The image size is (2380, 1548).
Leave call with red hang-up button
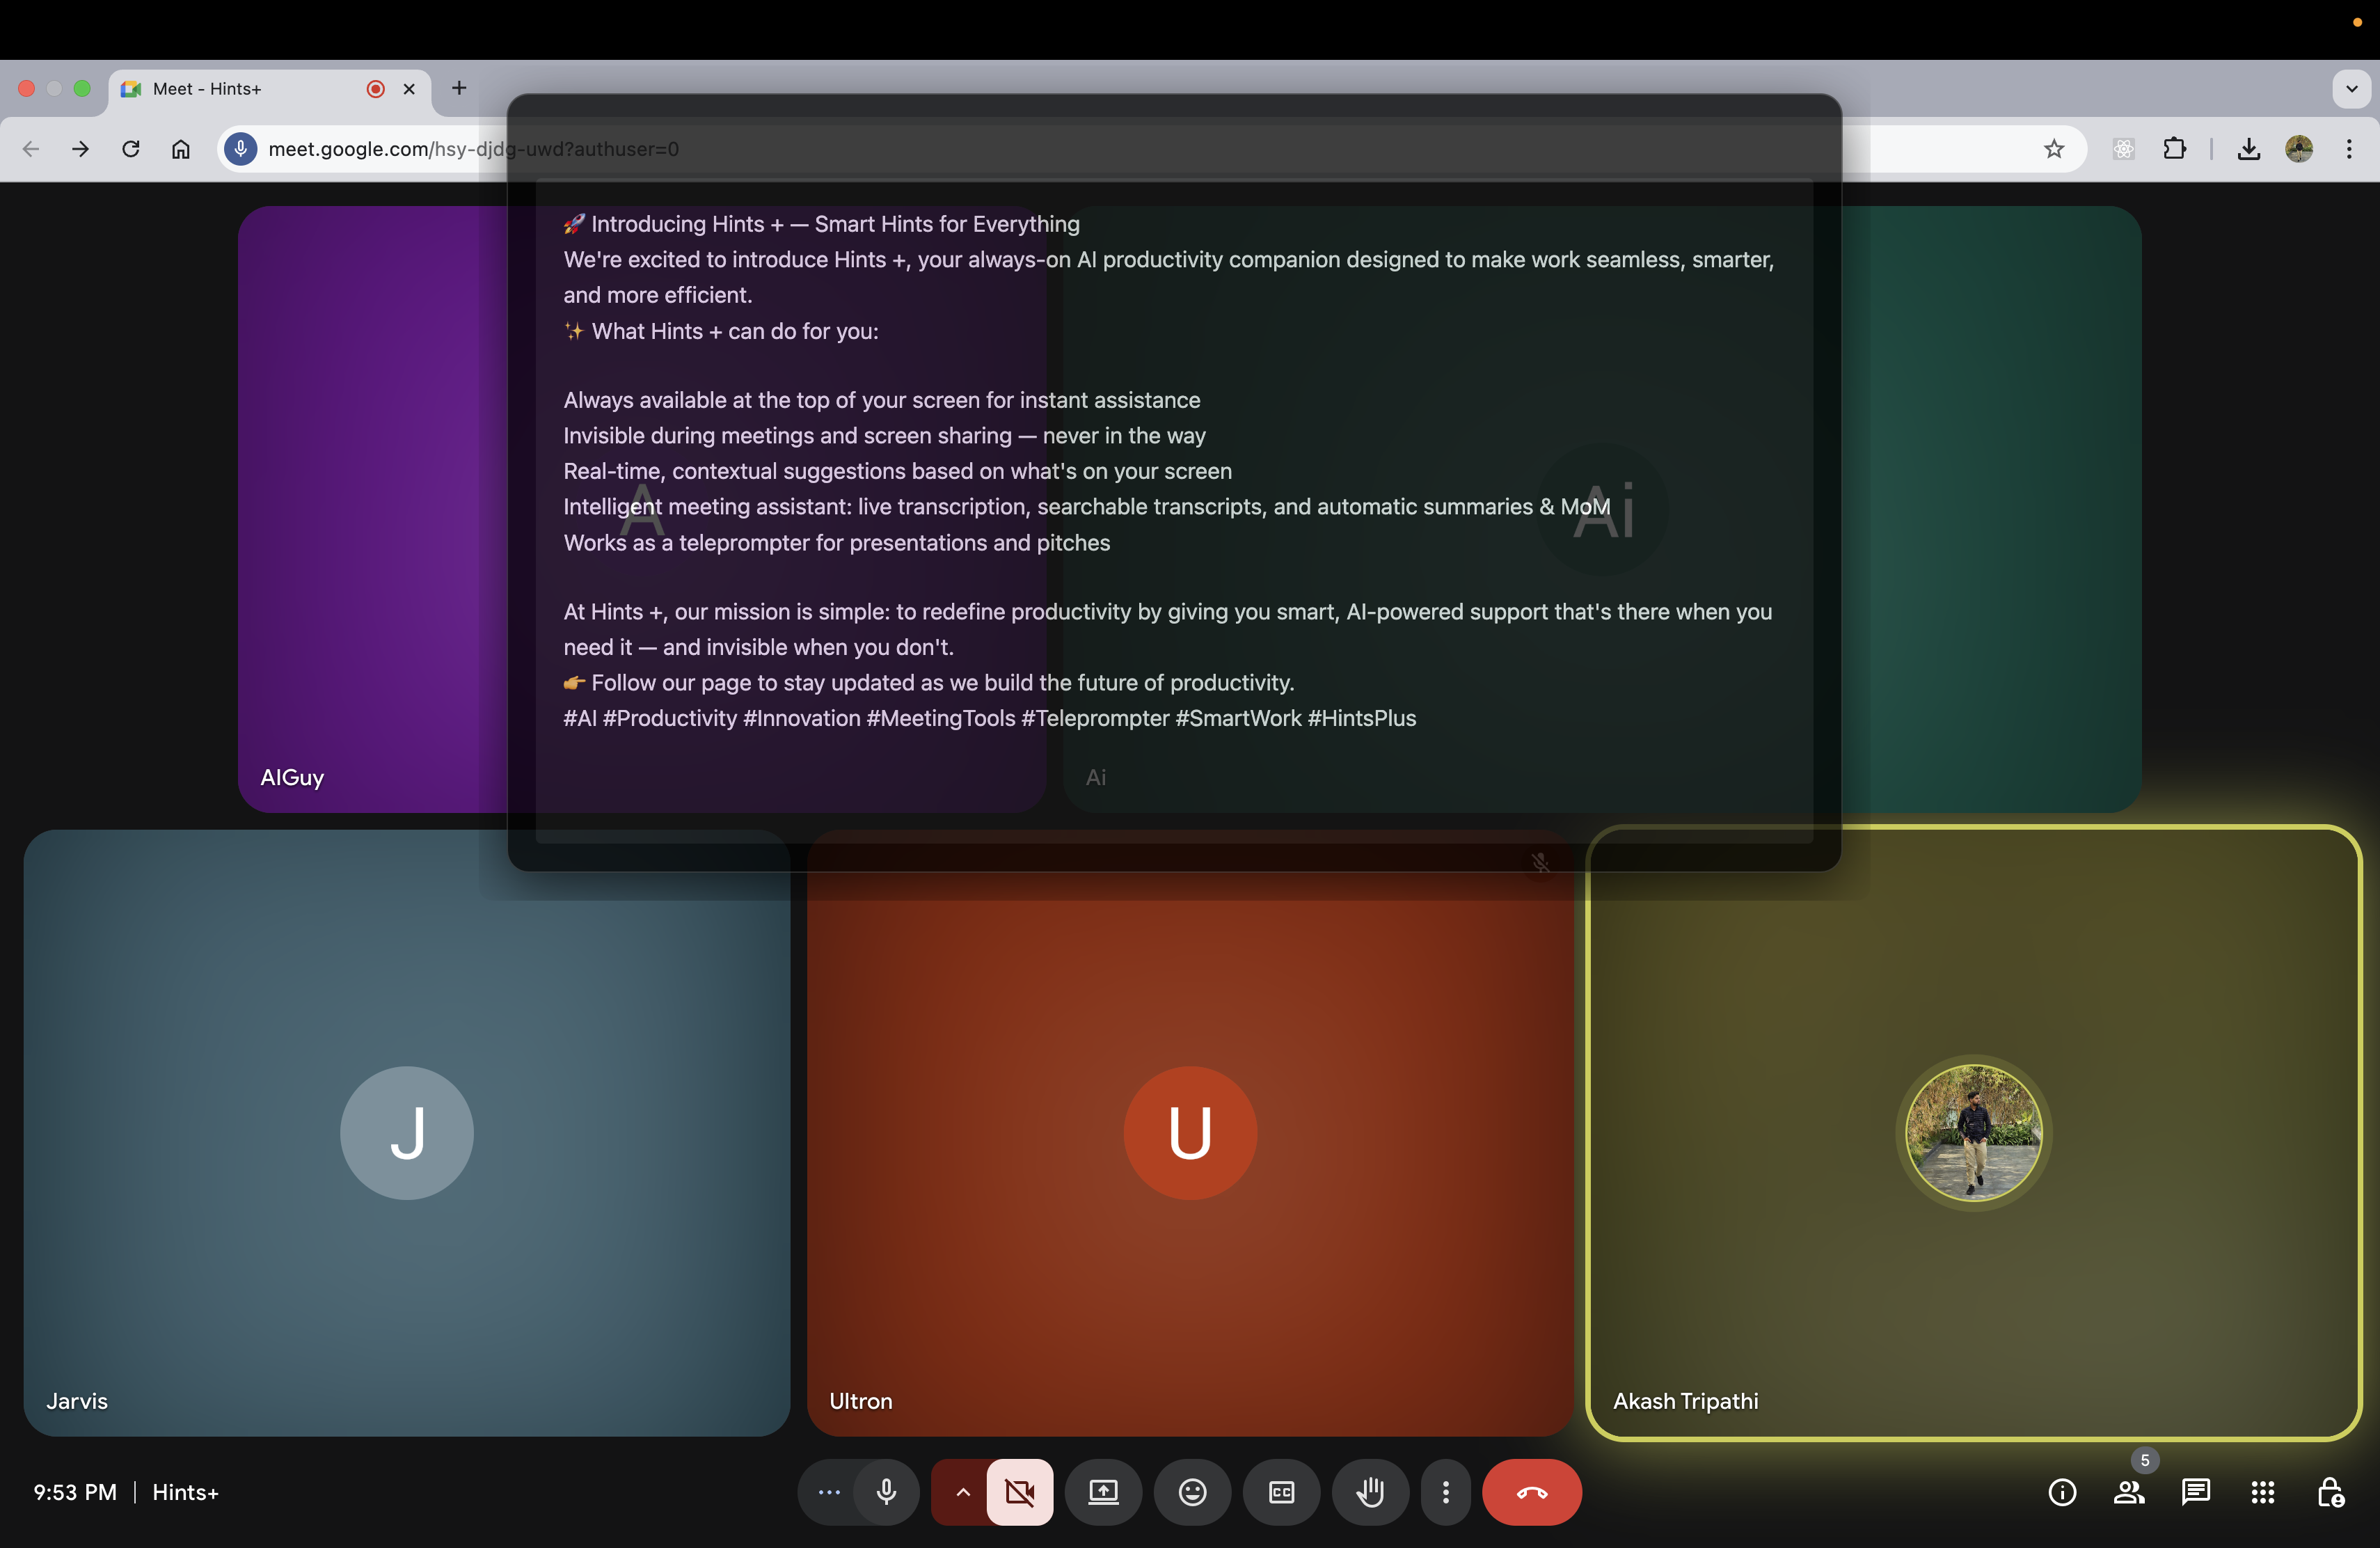point(1532,1492)
